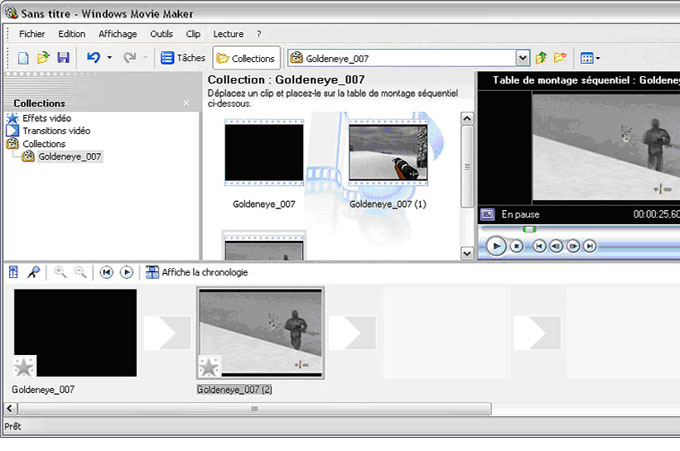Viewport: 680px width, 451px height.
Task: Toggle the Tâches pane
Action: tap(183, 58)
